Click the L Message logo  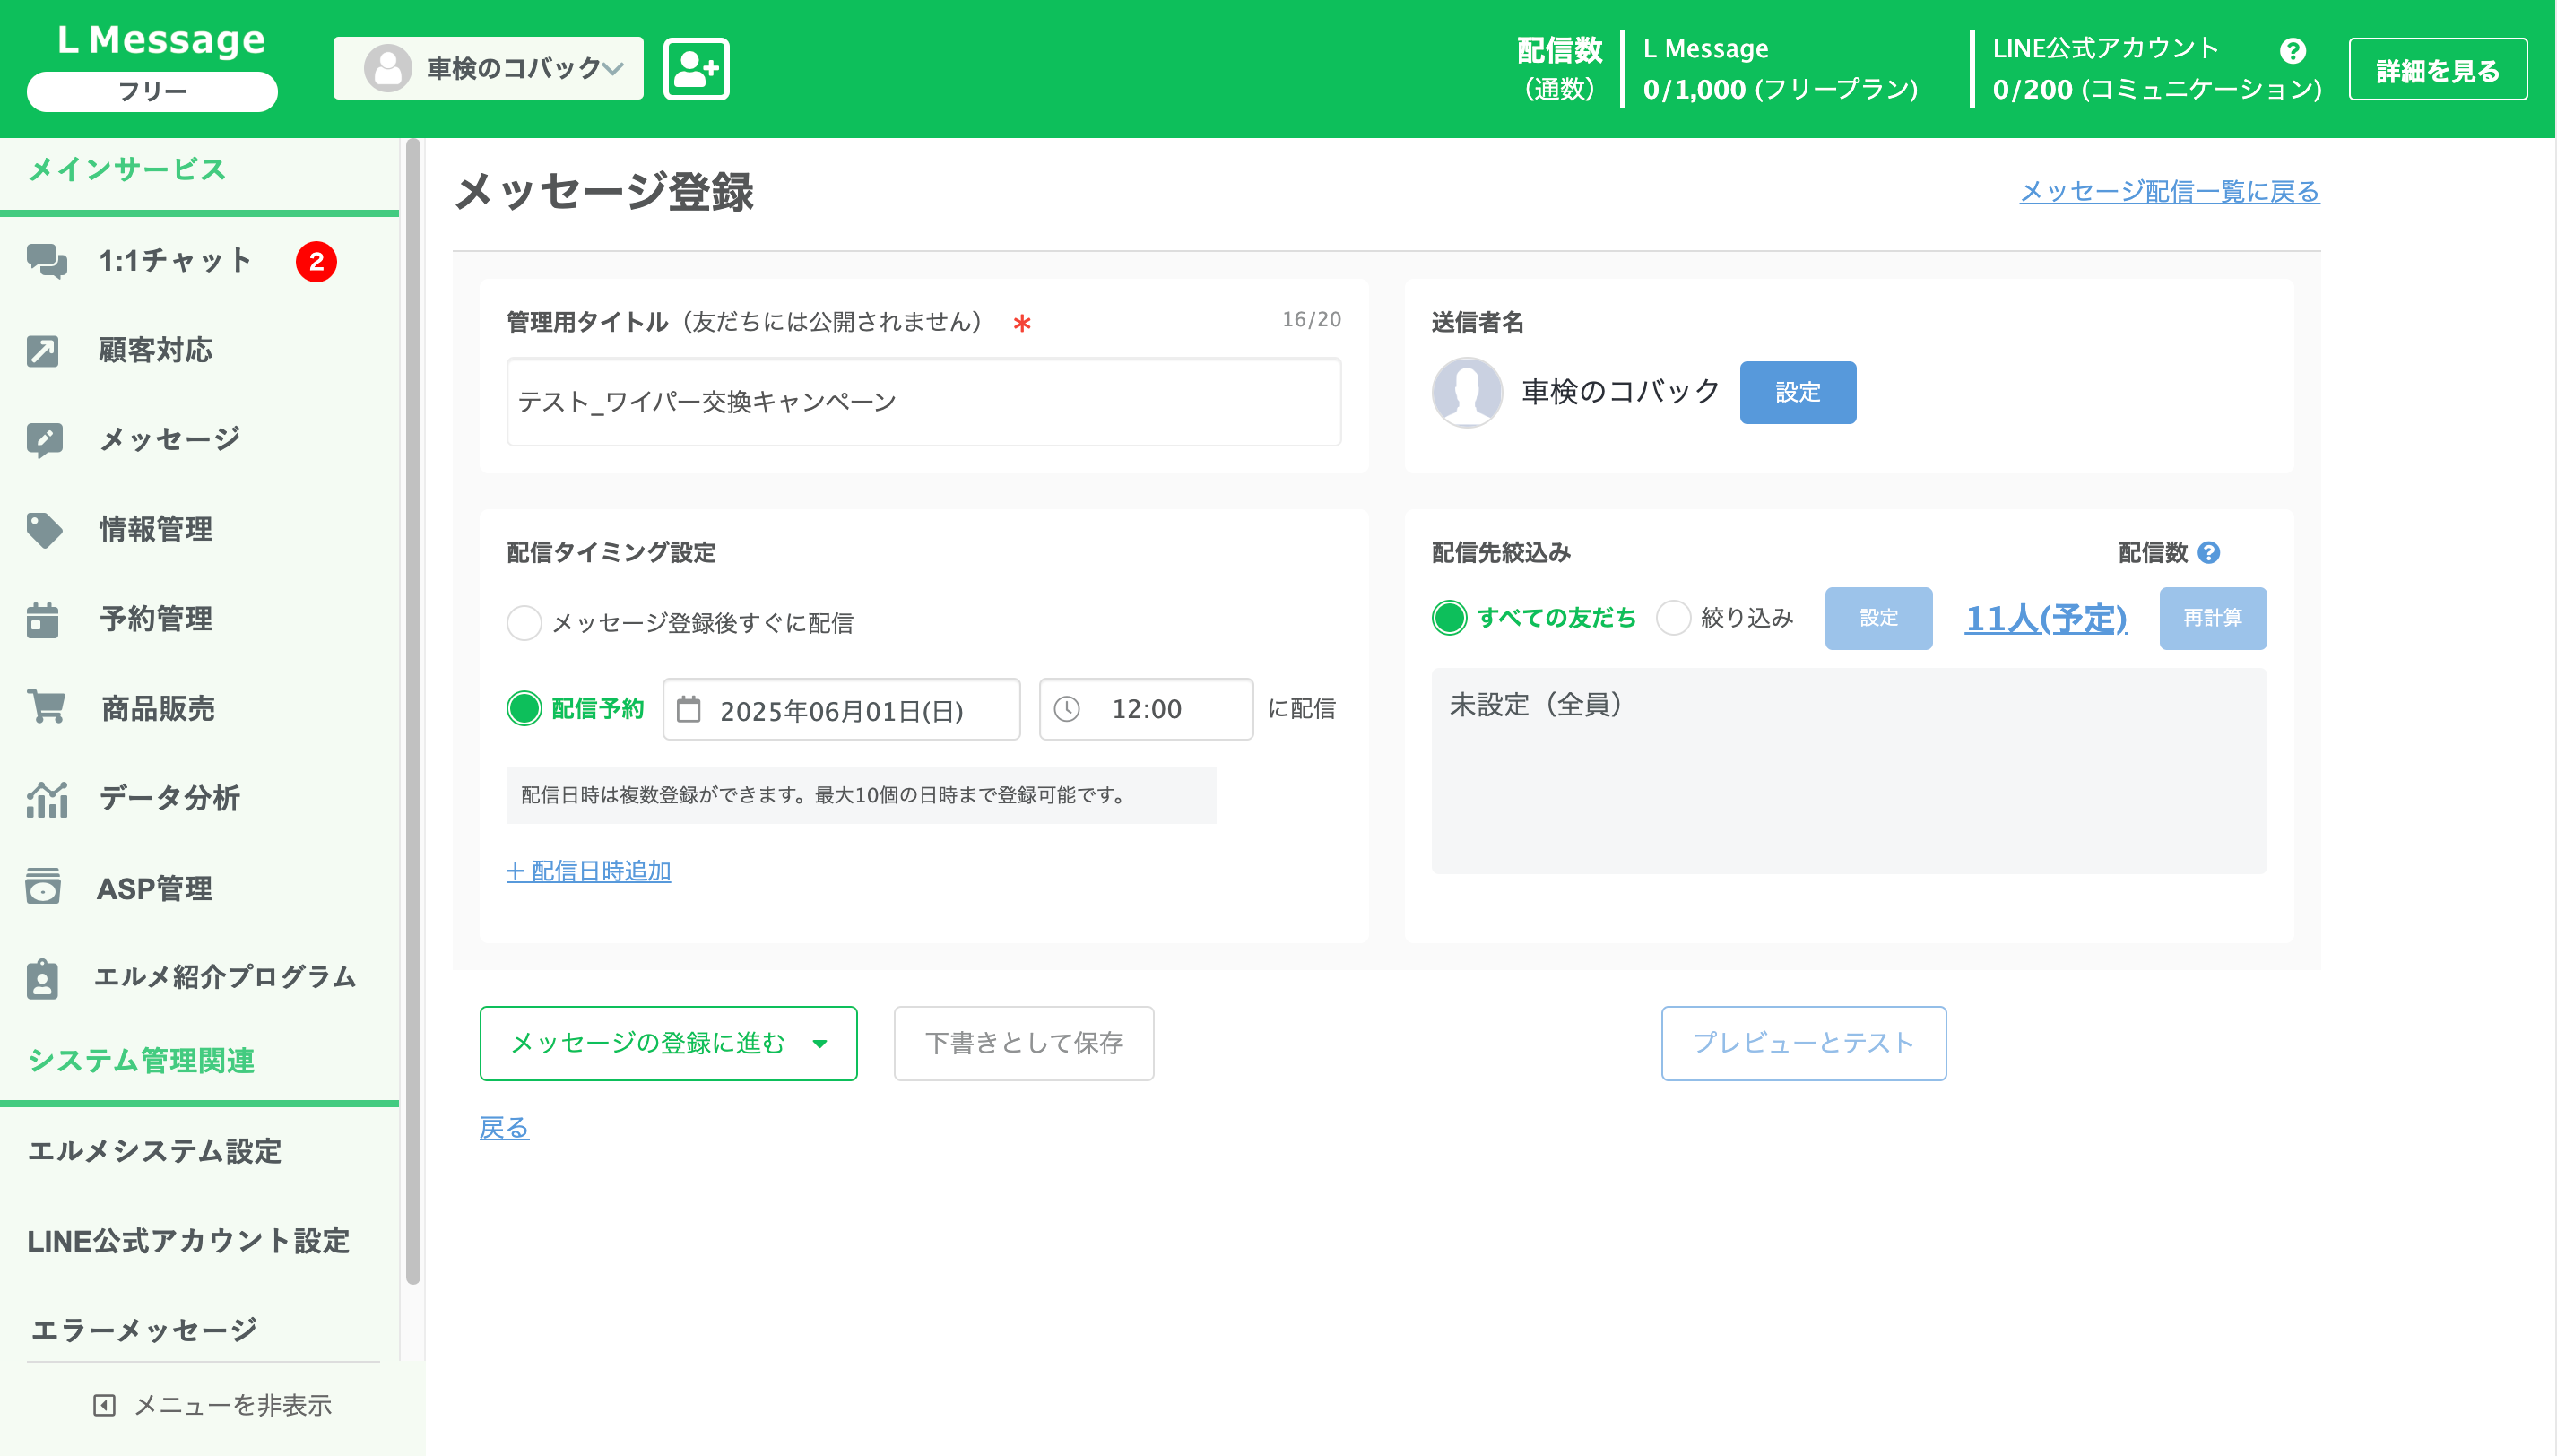point(161,40)
